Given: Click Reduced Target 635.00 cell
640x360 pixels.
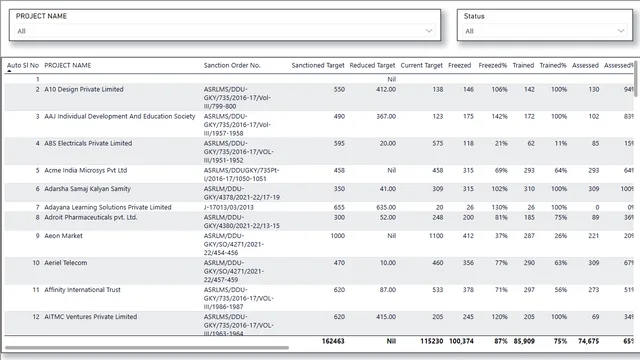Looking at the screenshot, I should [386, 207].
